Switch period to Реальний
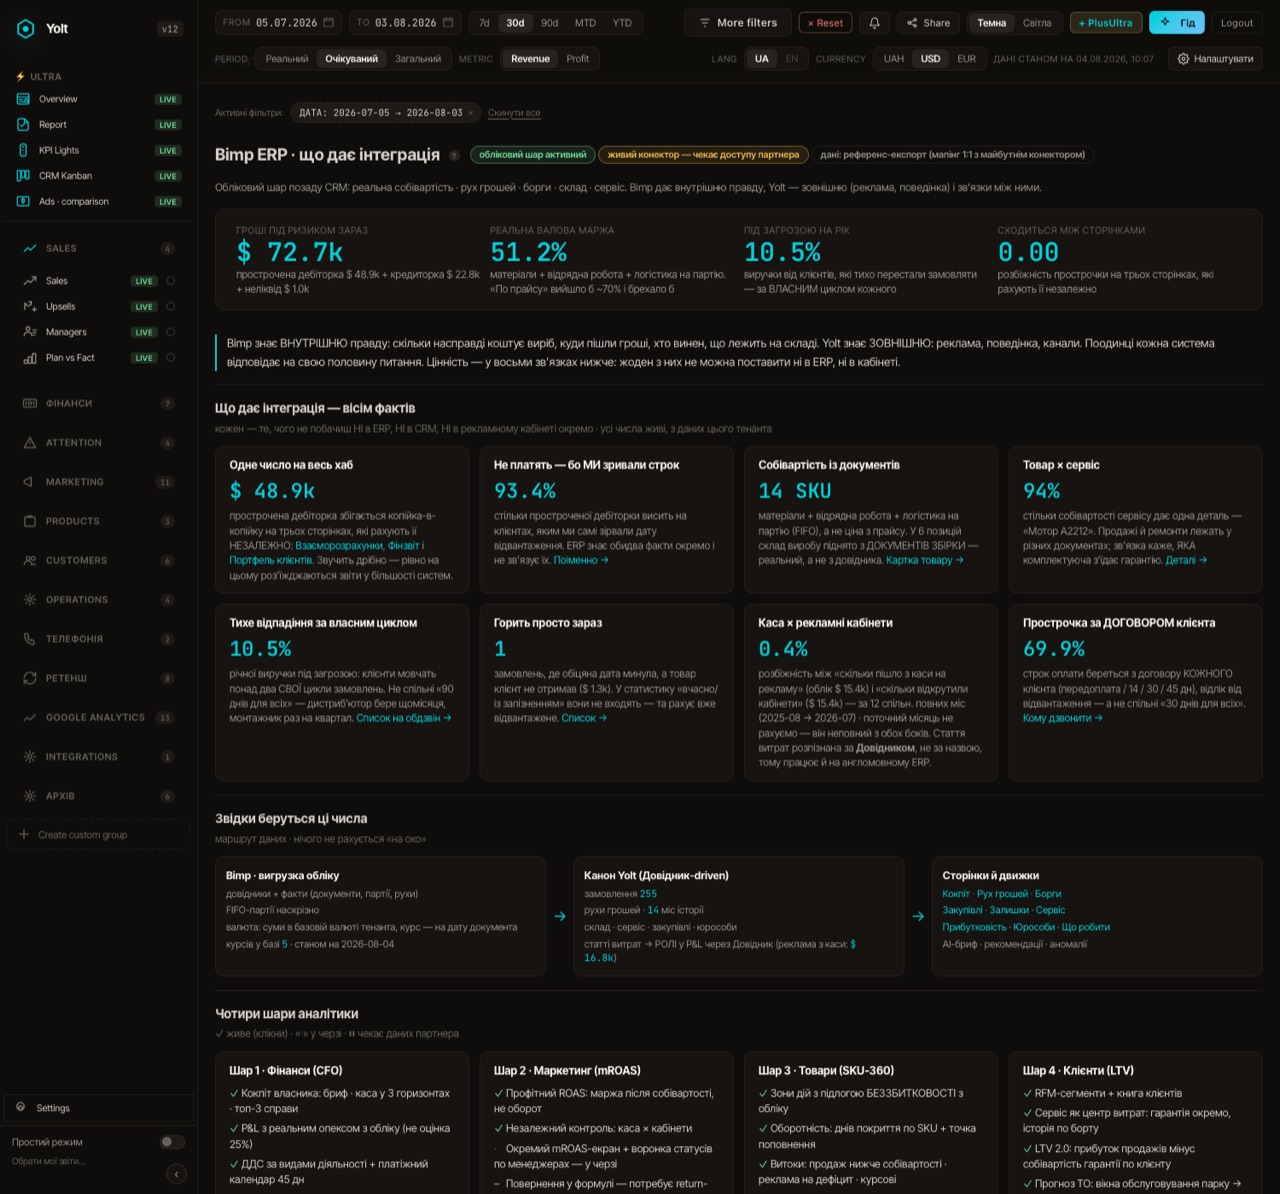Viewport: 1280px width, 1194px height. pos(287,59)
